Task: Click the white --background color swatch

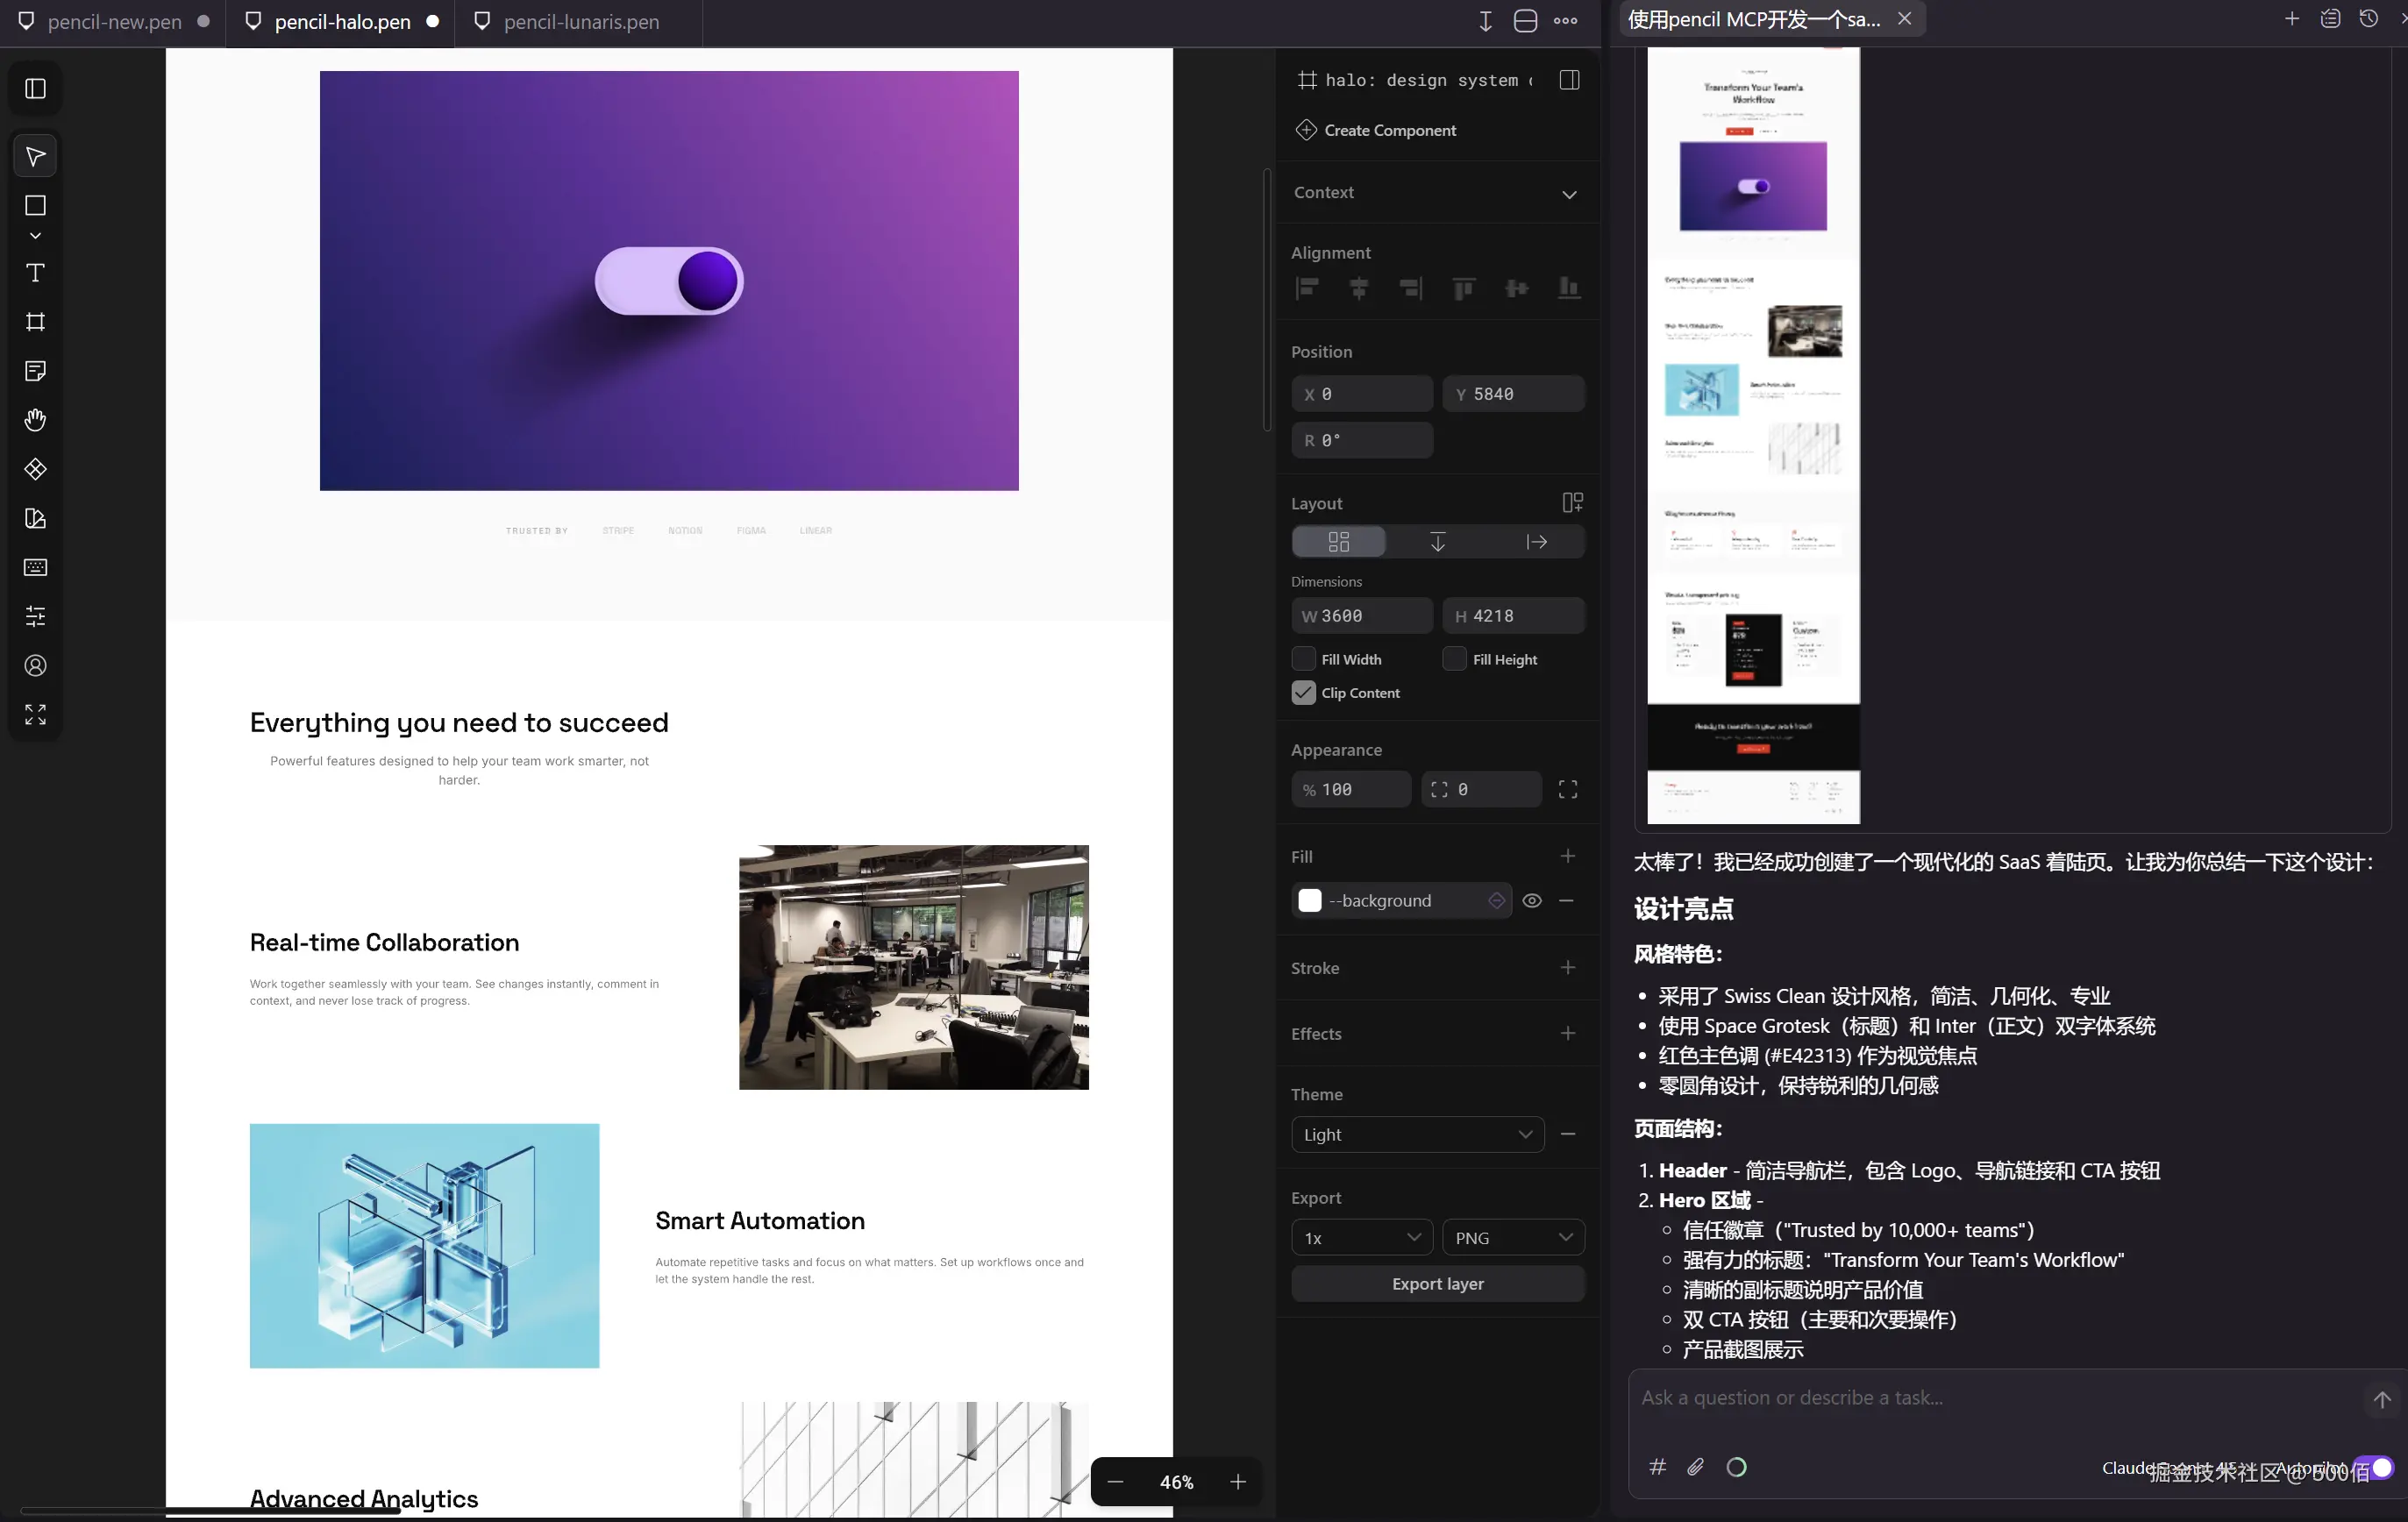Action: [1309, 900]
